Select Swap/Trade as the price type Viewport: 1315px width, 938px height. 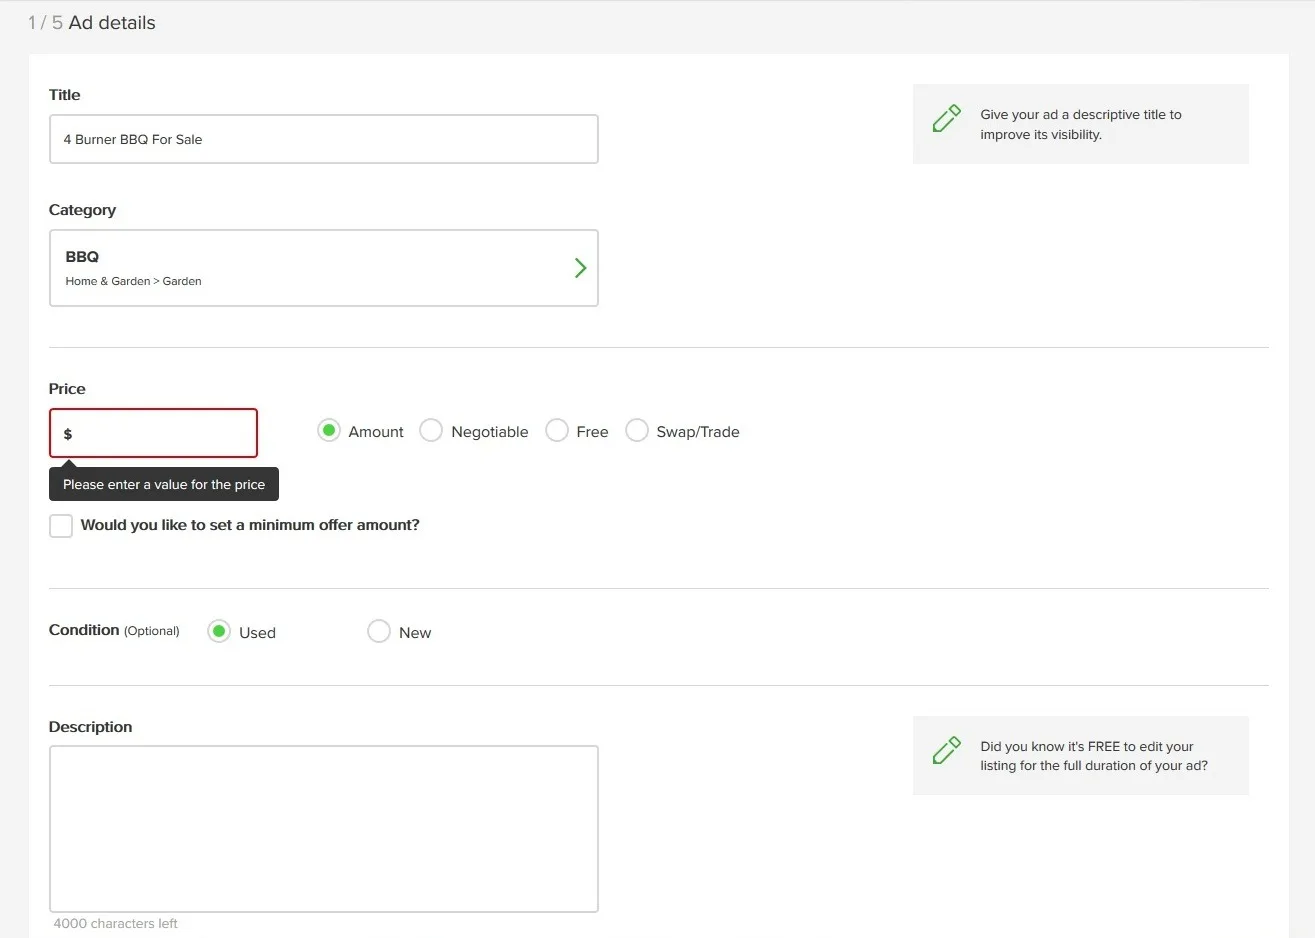pyautogui.click(x=637, y=430)
